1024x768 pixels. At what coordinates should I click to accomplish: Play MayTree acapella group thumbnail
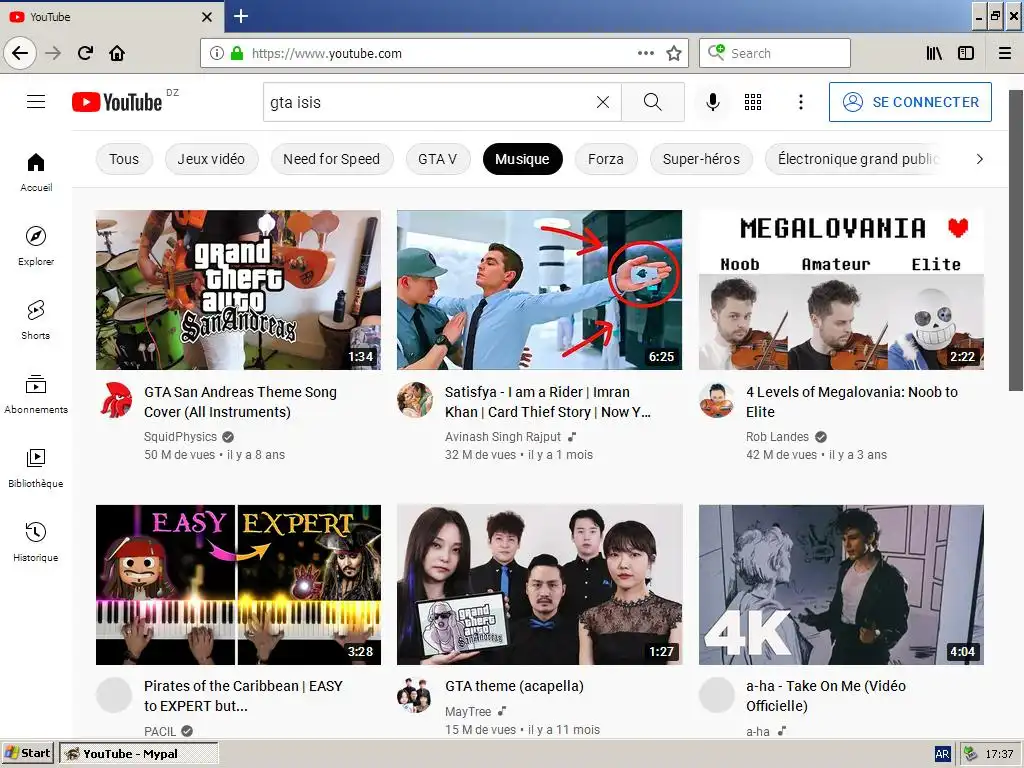click(539, 584)
